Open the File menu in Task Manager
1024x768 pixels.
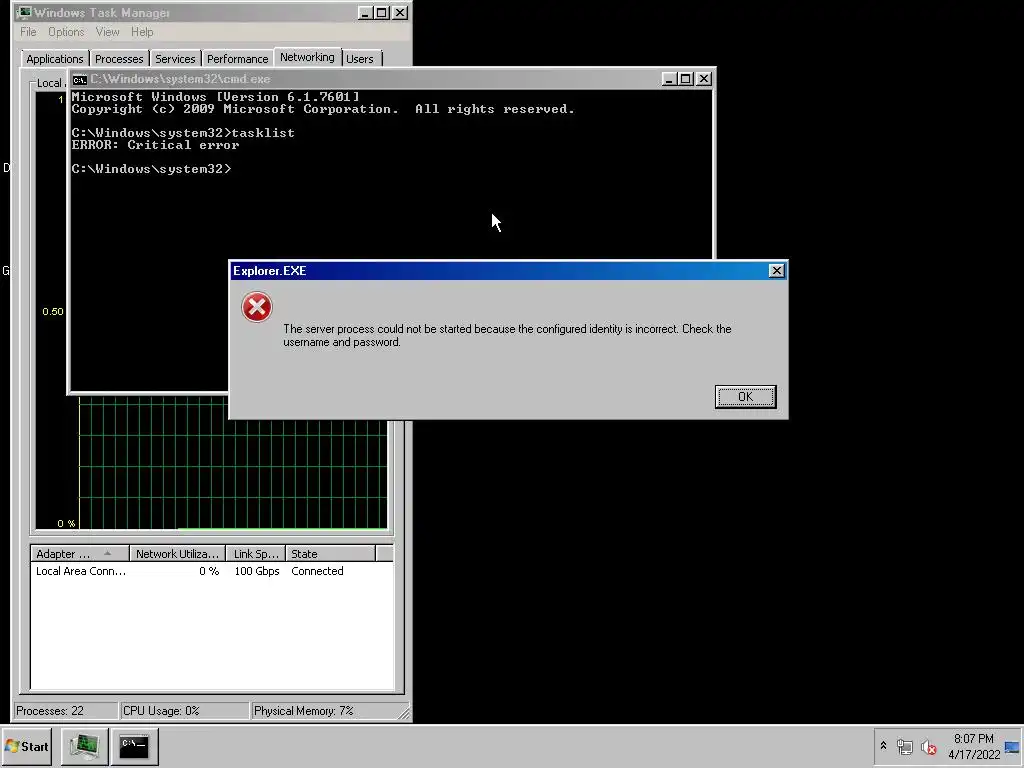28,32
